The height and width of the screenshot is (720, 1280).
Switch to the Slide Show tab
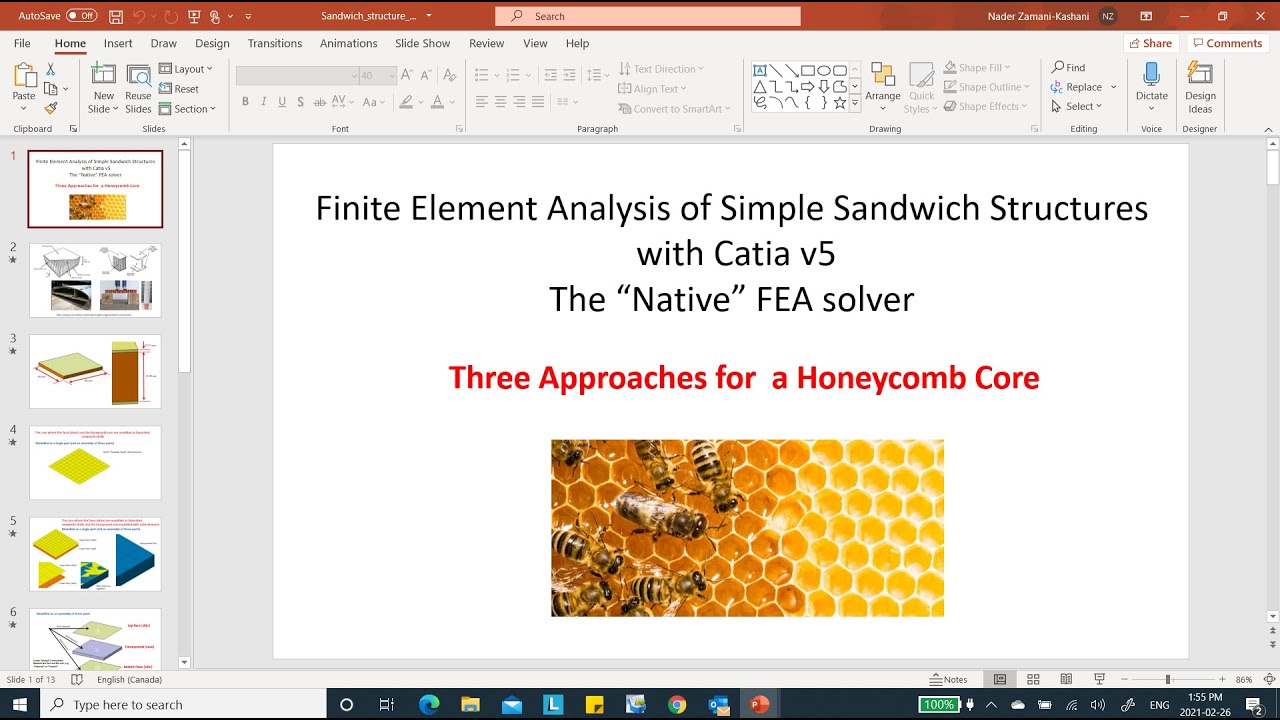point(422,43)
